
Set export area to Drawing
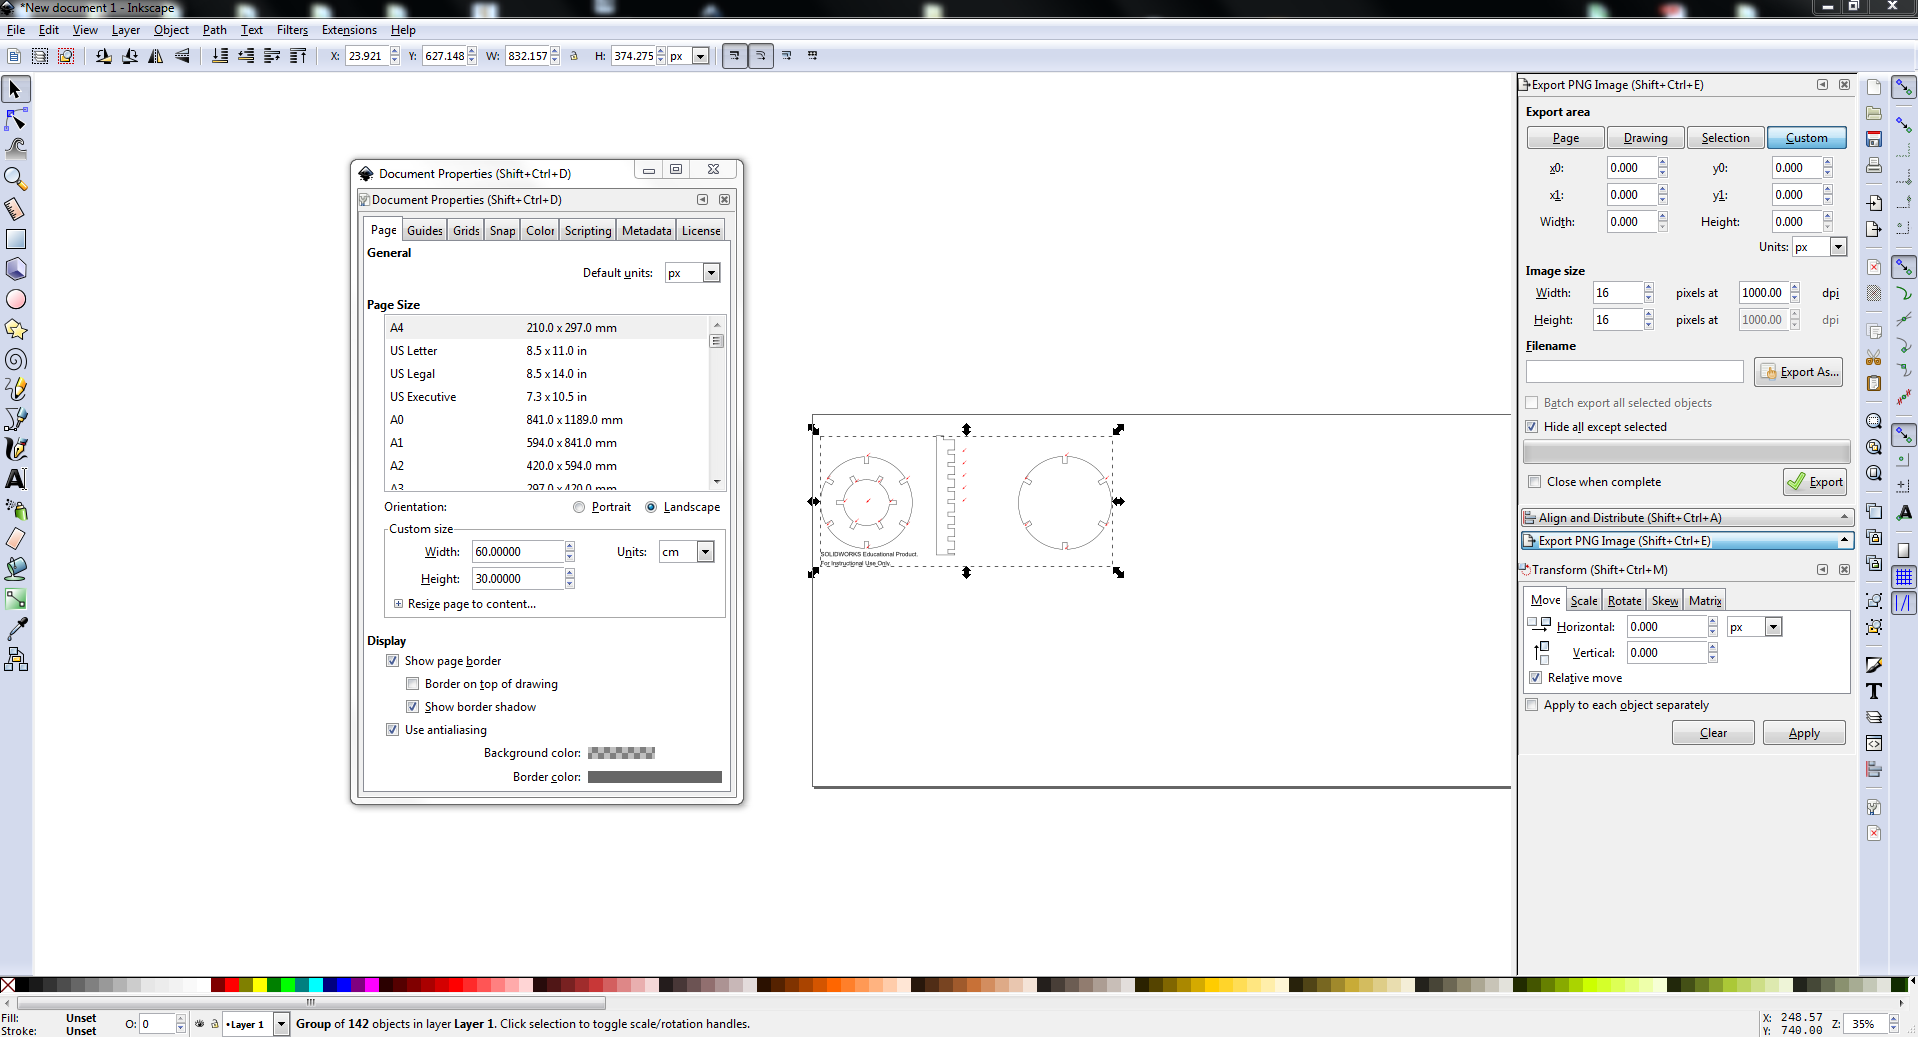(1645, 138)
